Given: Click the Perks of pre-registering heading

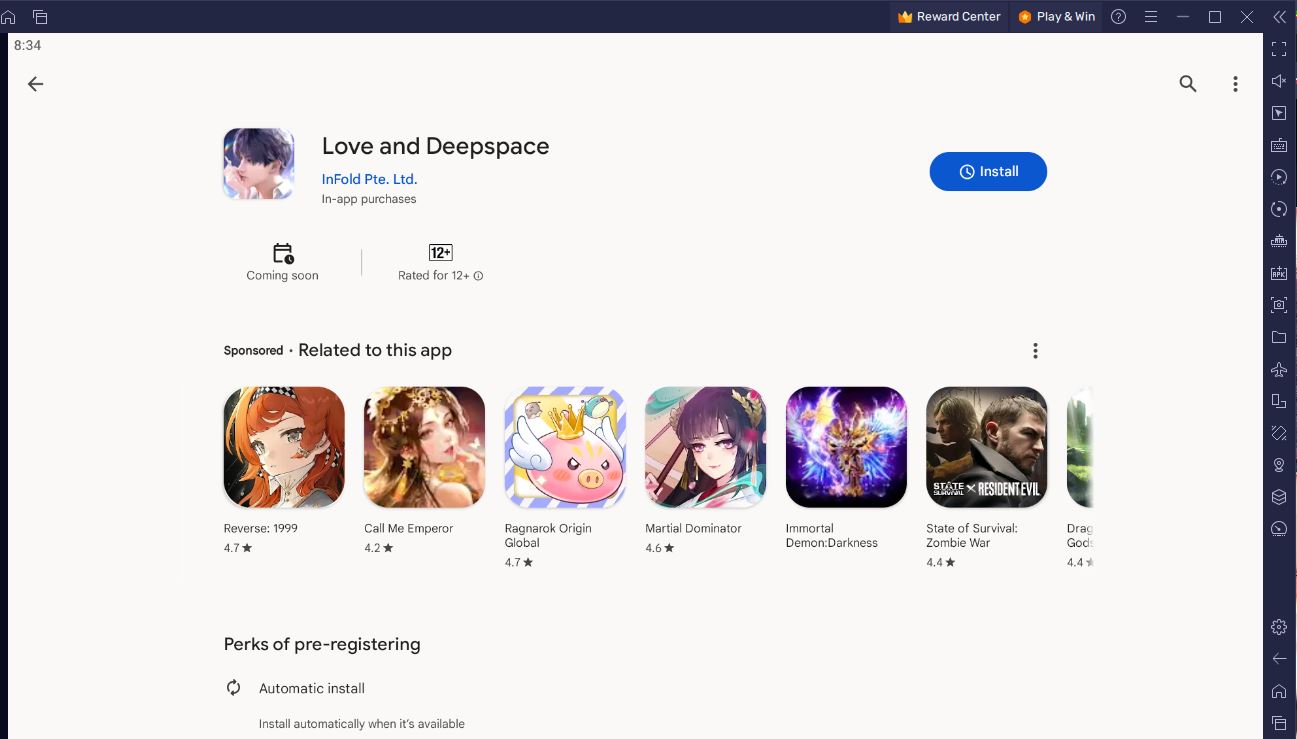Looking at the screenshot, I should (x=322, y=645).
